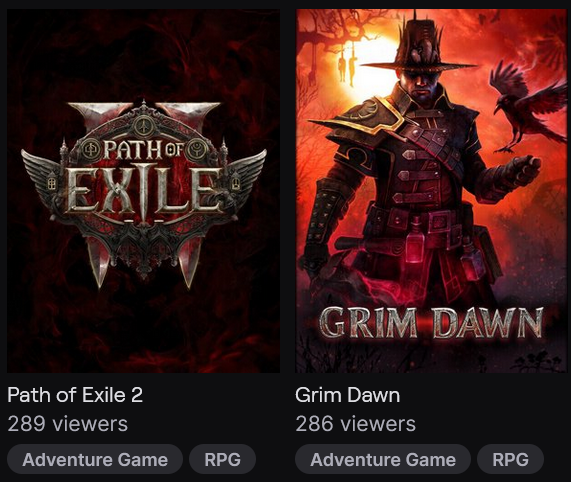Image resolution: width=571 pixels, height=482 pixels.
Task: Select RPG tag under Path of Exile 2
Action: click(223, 459)
